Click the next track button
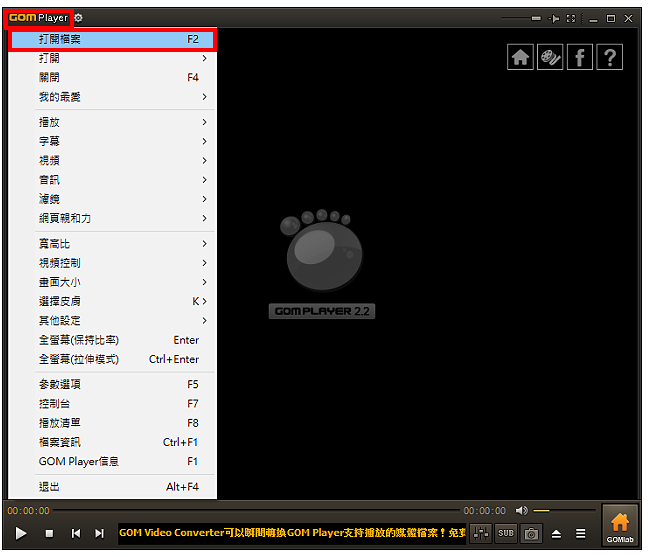 click(99, 533)
